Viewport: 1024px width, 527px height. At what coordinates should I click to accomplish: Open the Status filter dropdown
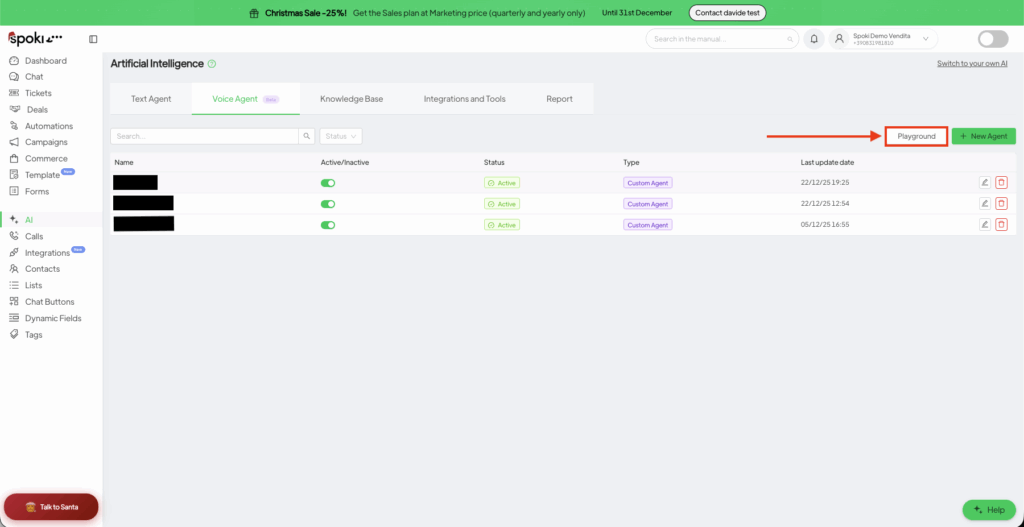340,136
